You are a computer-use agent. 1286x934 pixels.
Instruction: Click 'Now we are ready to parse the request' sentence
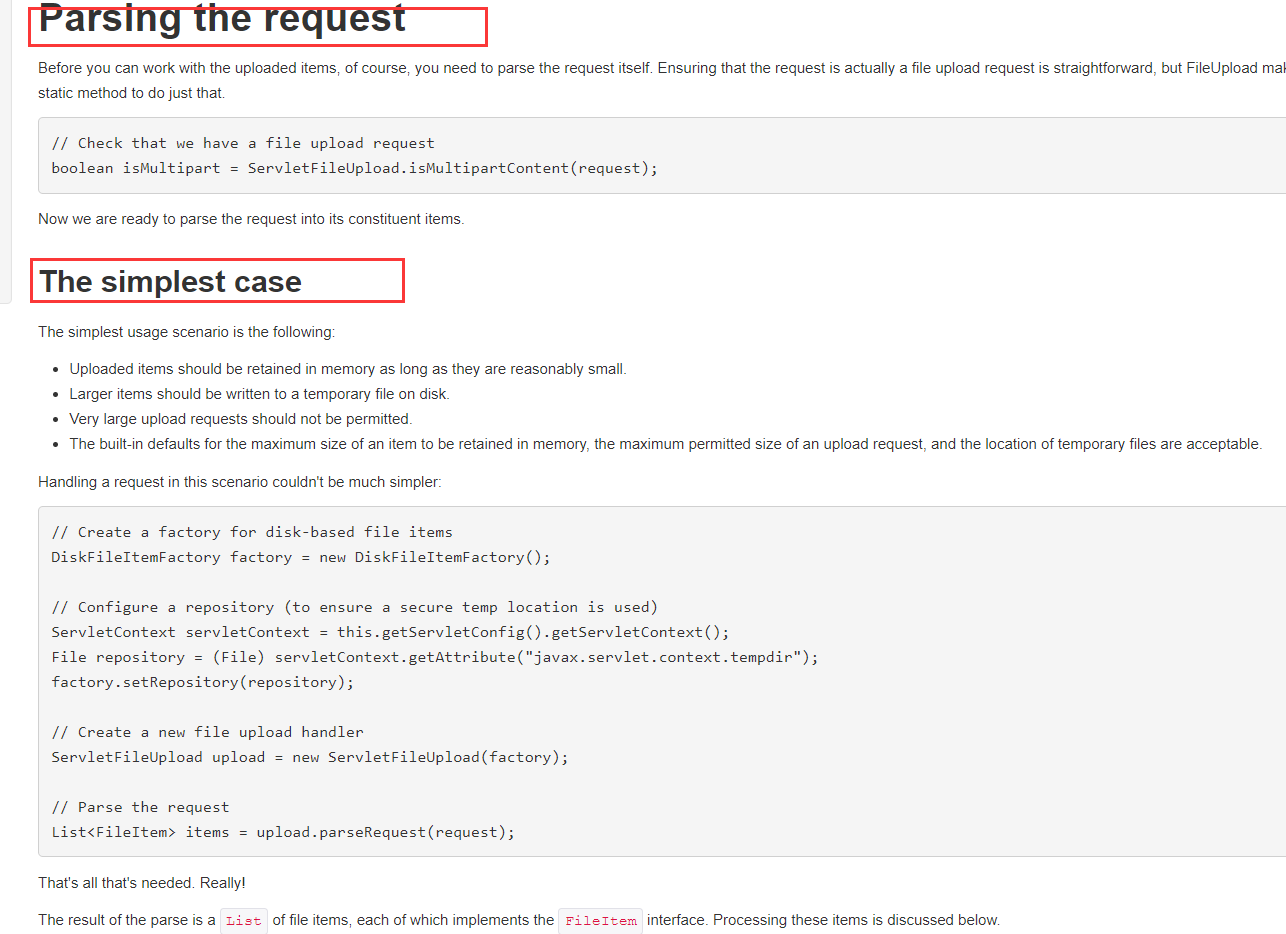pyautogui.click(x=251, y=219)
